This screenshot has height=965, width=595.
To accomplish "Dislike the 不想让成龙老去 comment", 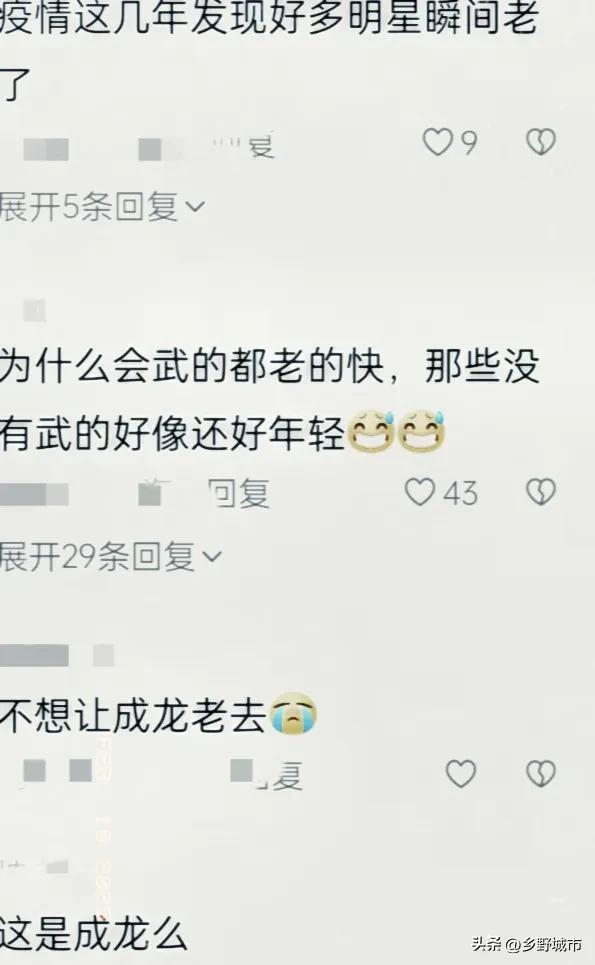I will (x=541, y=774).
